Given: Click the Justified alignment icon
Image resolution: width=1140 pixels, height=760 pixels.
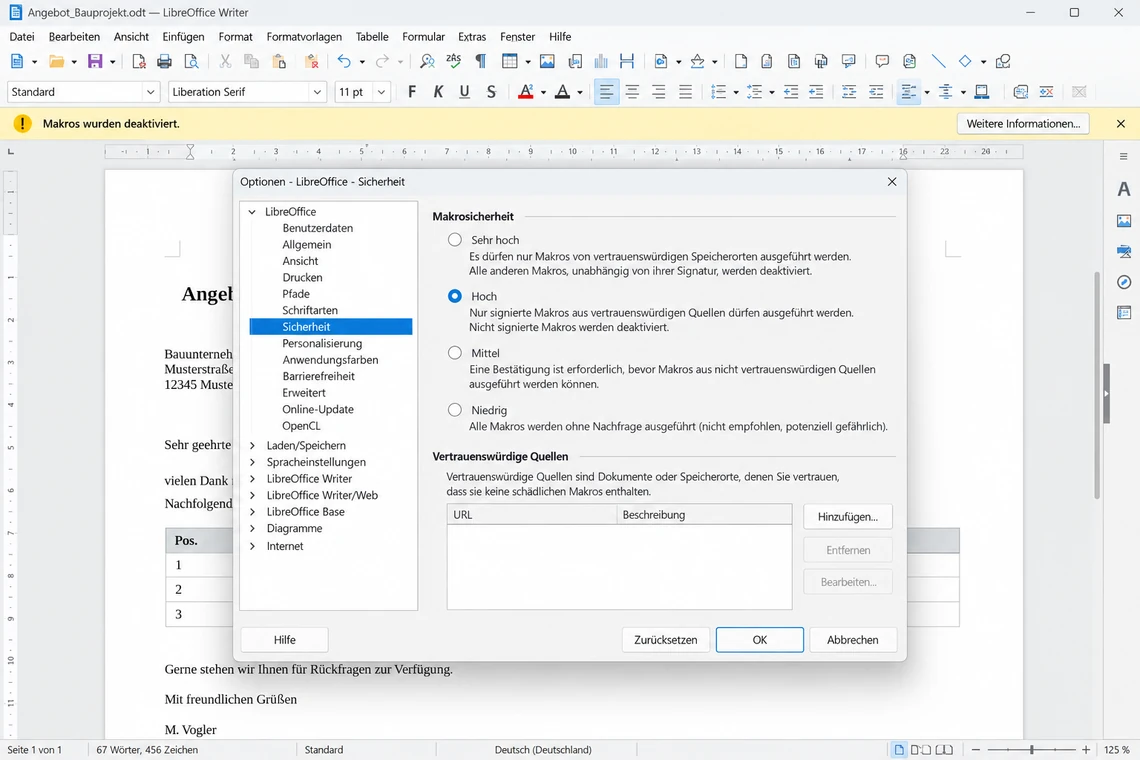Looking at the screenshot, I should (x=685, y=92).
